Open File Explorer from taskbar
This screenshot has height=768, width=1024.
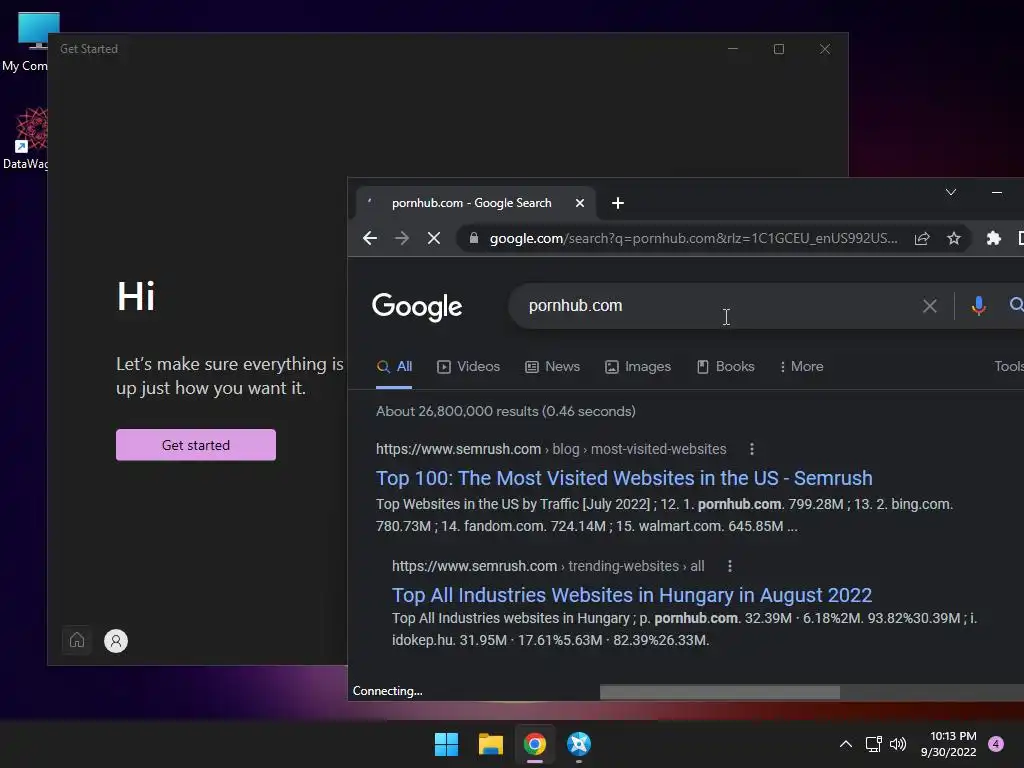tap(490, 744)
